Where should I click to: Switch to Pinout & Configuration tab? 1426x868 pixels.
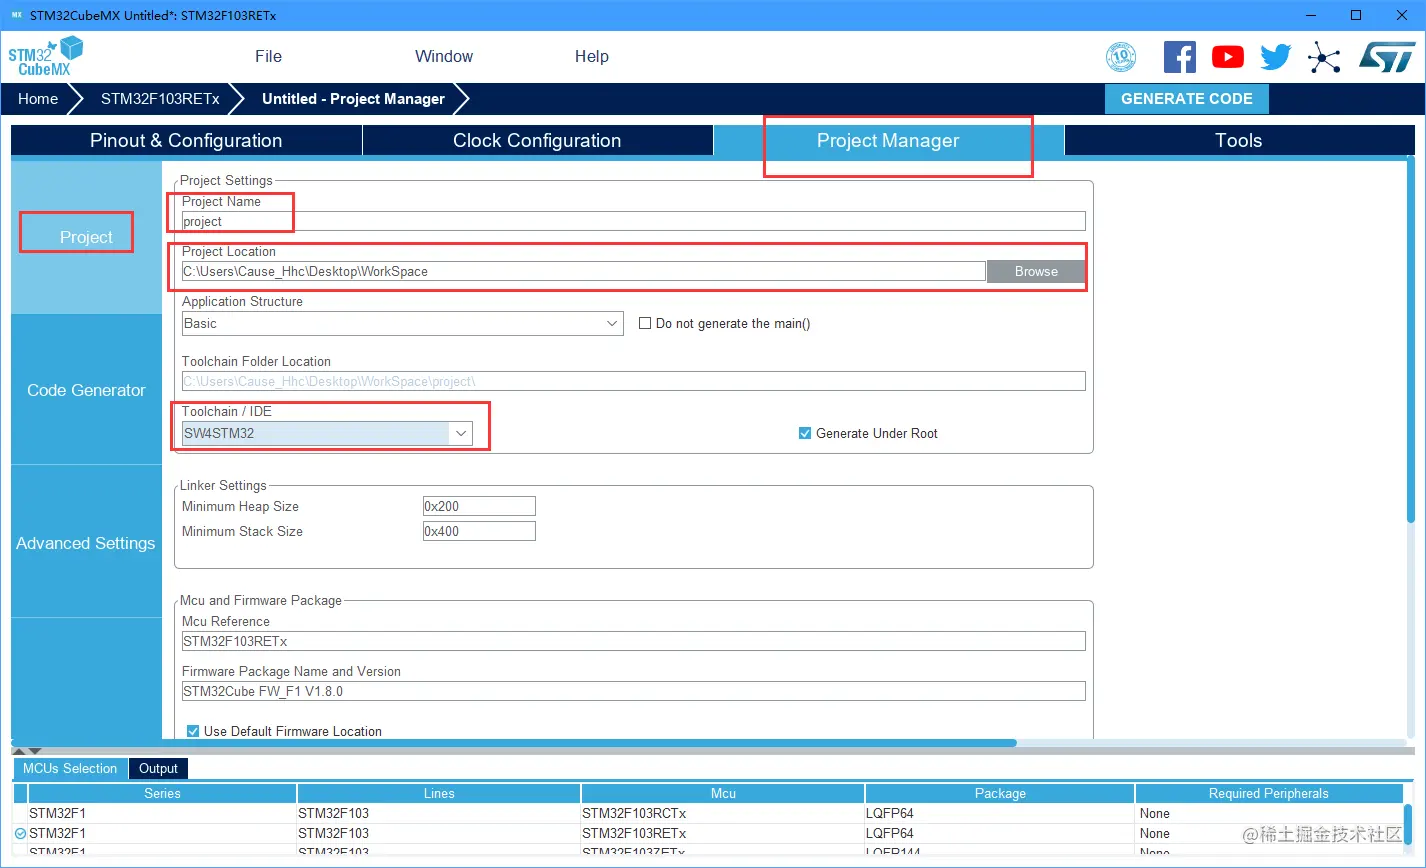coord(186,140)
